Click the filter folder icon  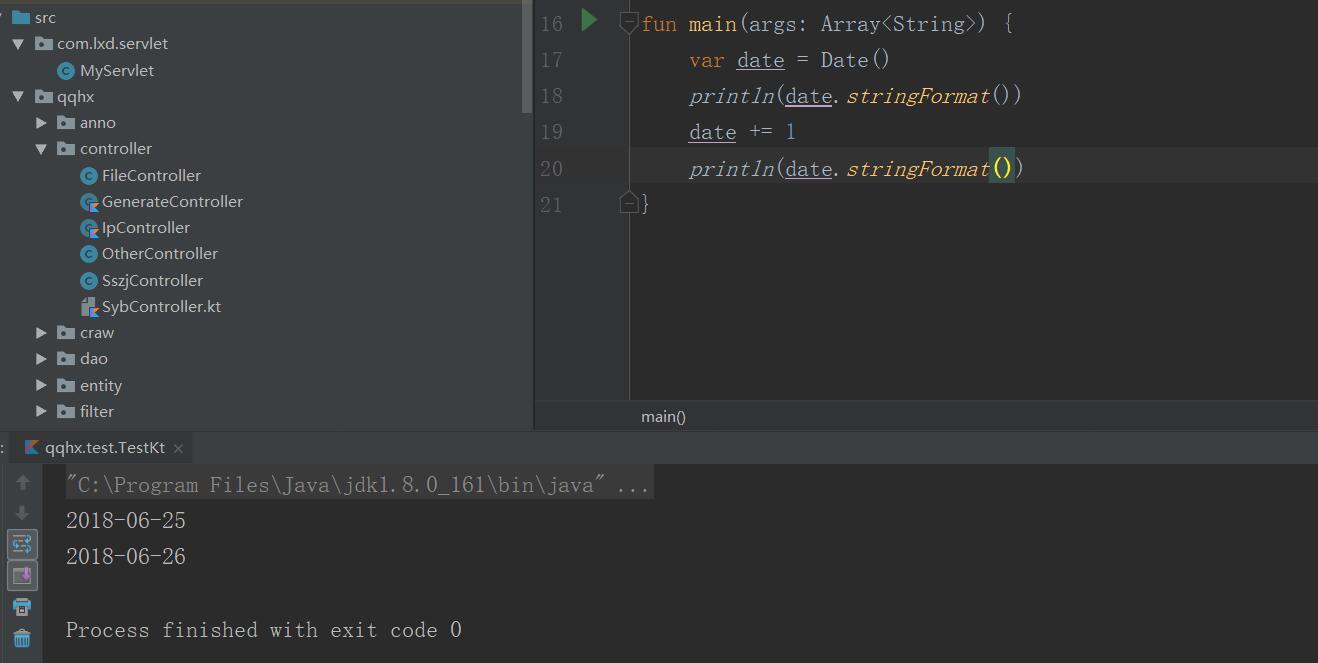[66, 411]
